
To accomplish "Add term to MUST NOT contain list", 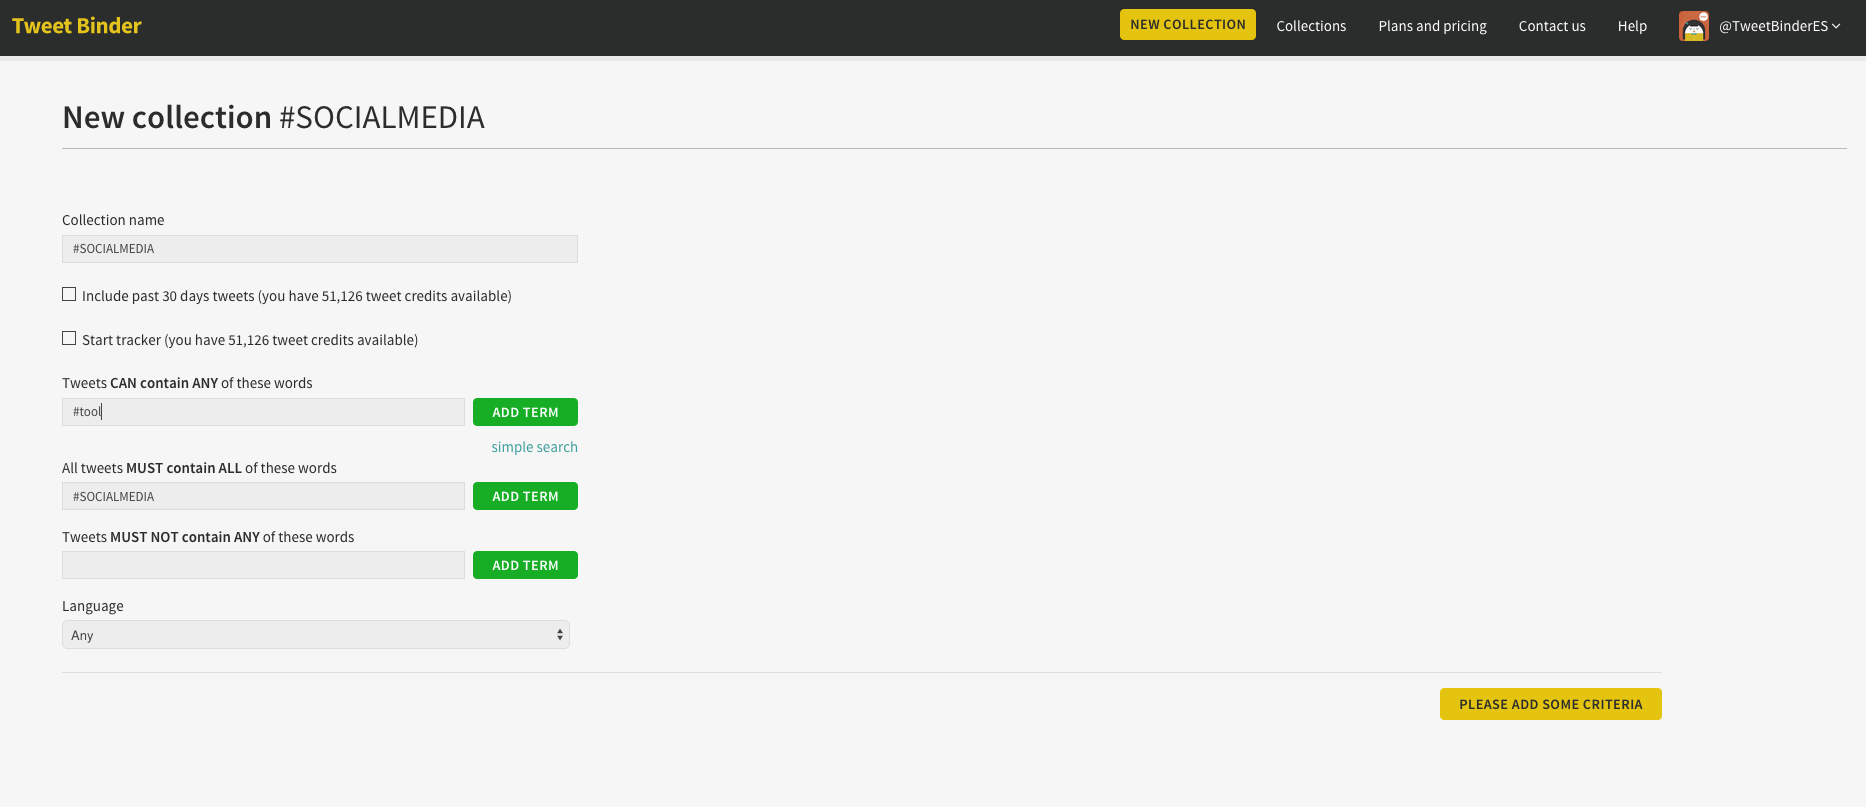I will (x=525, y=565).
